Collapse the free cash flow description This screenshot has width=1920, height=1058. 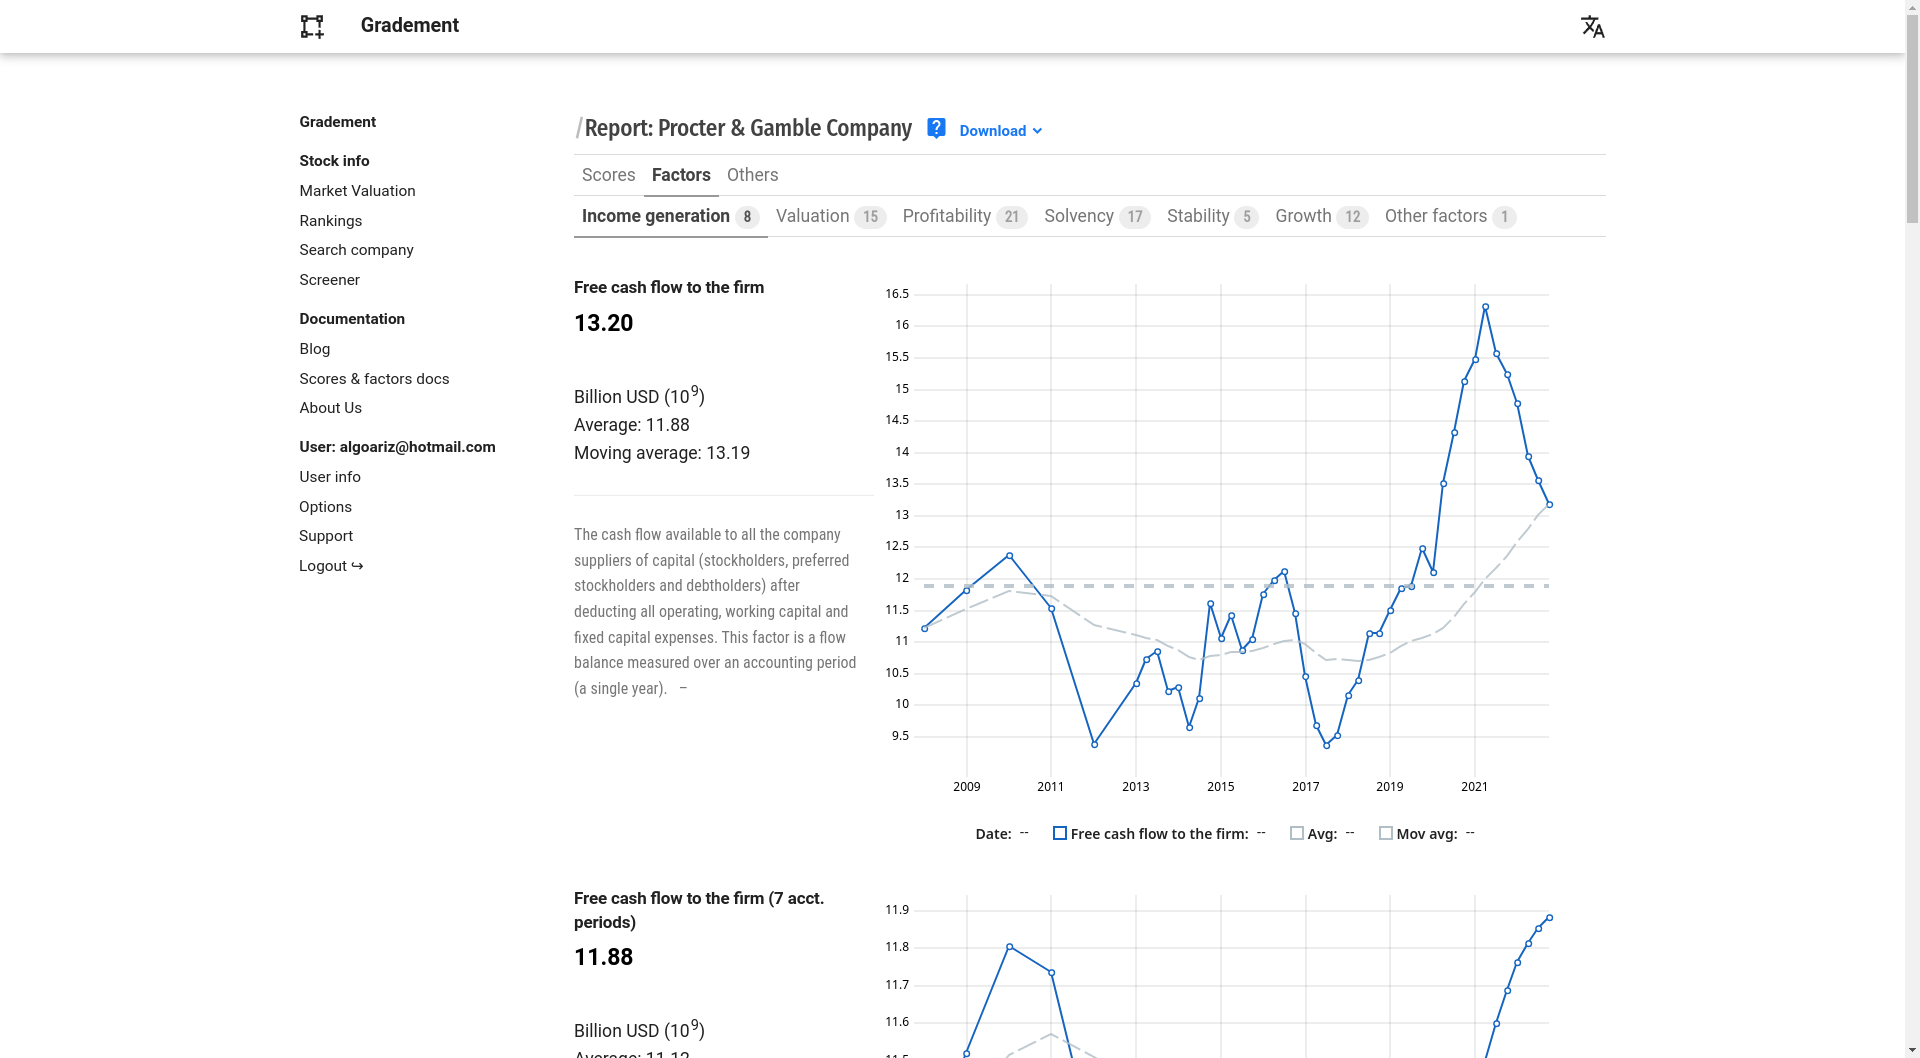point(683,688)
